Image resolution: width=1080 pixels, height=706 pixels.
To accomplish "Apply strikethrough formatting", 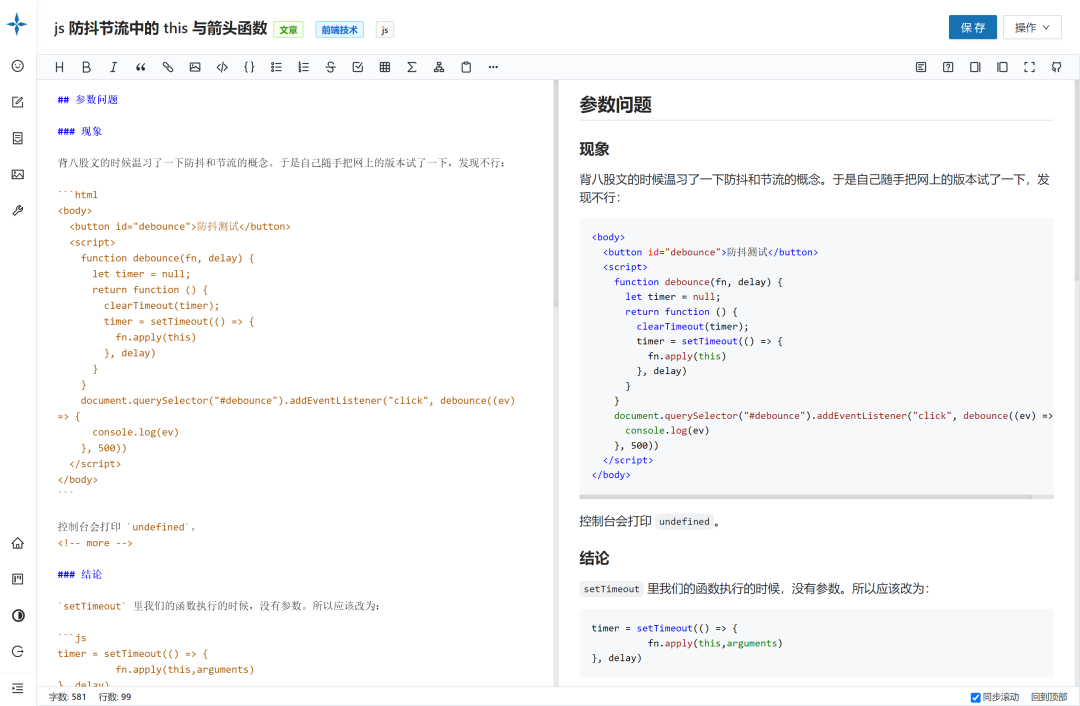I will tap(331, 67).
